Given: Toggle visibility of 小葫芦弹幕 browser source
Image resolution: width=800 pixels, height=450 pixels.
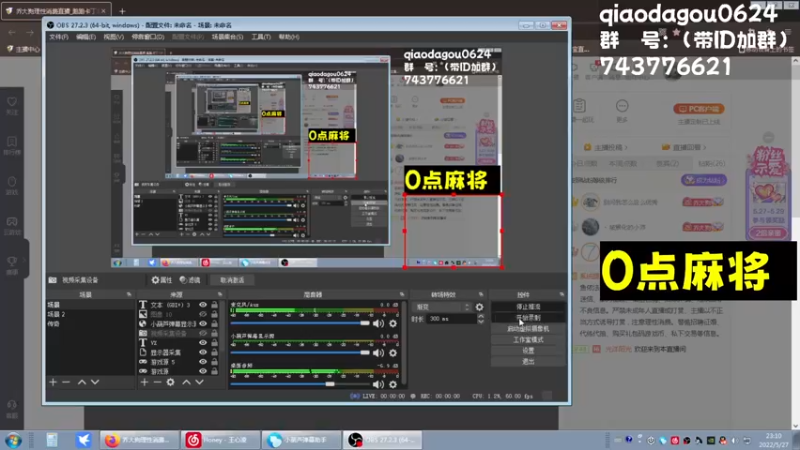Looking at the screenshot, I should 203,323.
